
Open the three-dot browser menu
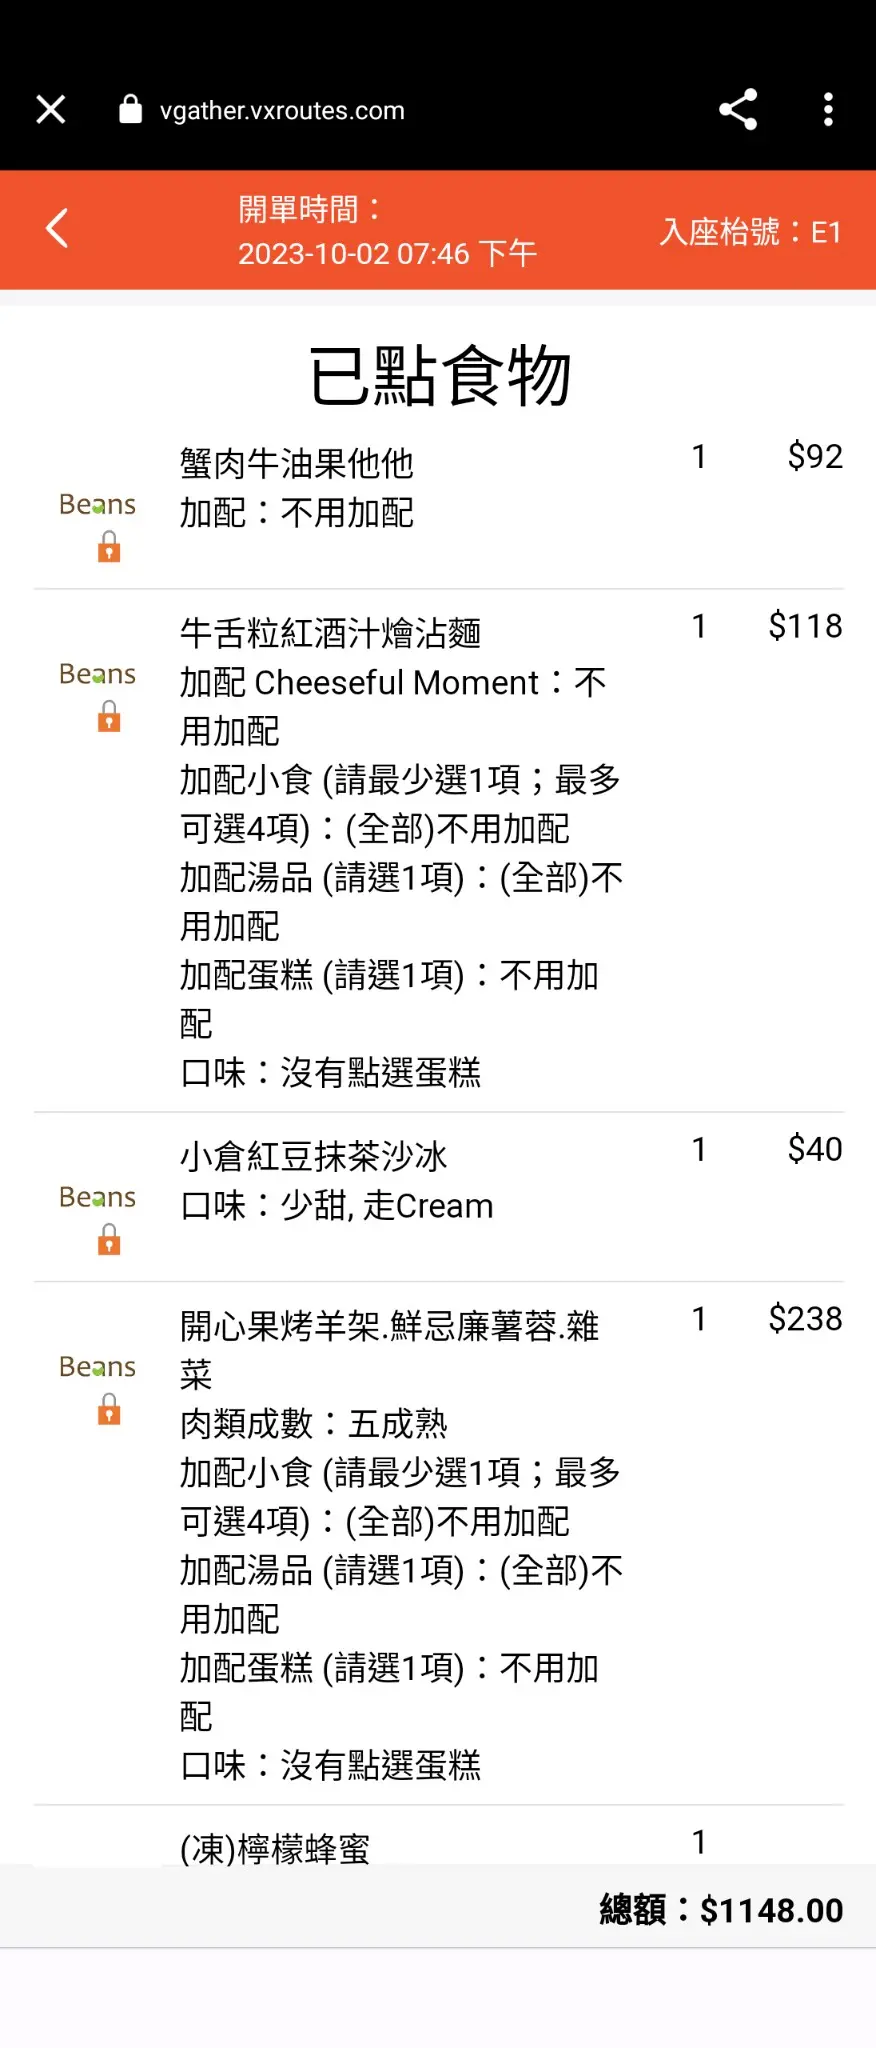828,109
